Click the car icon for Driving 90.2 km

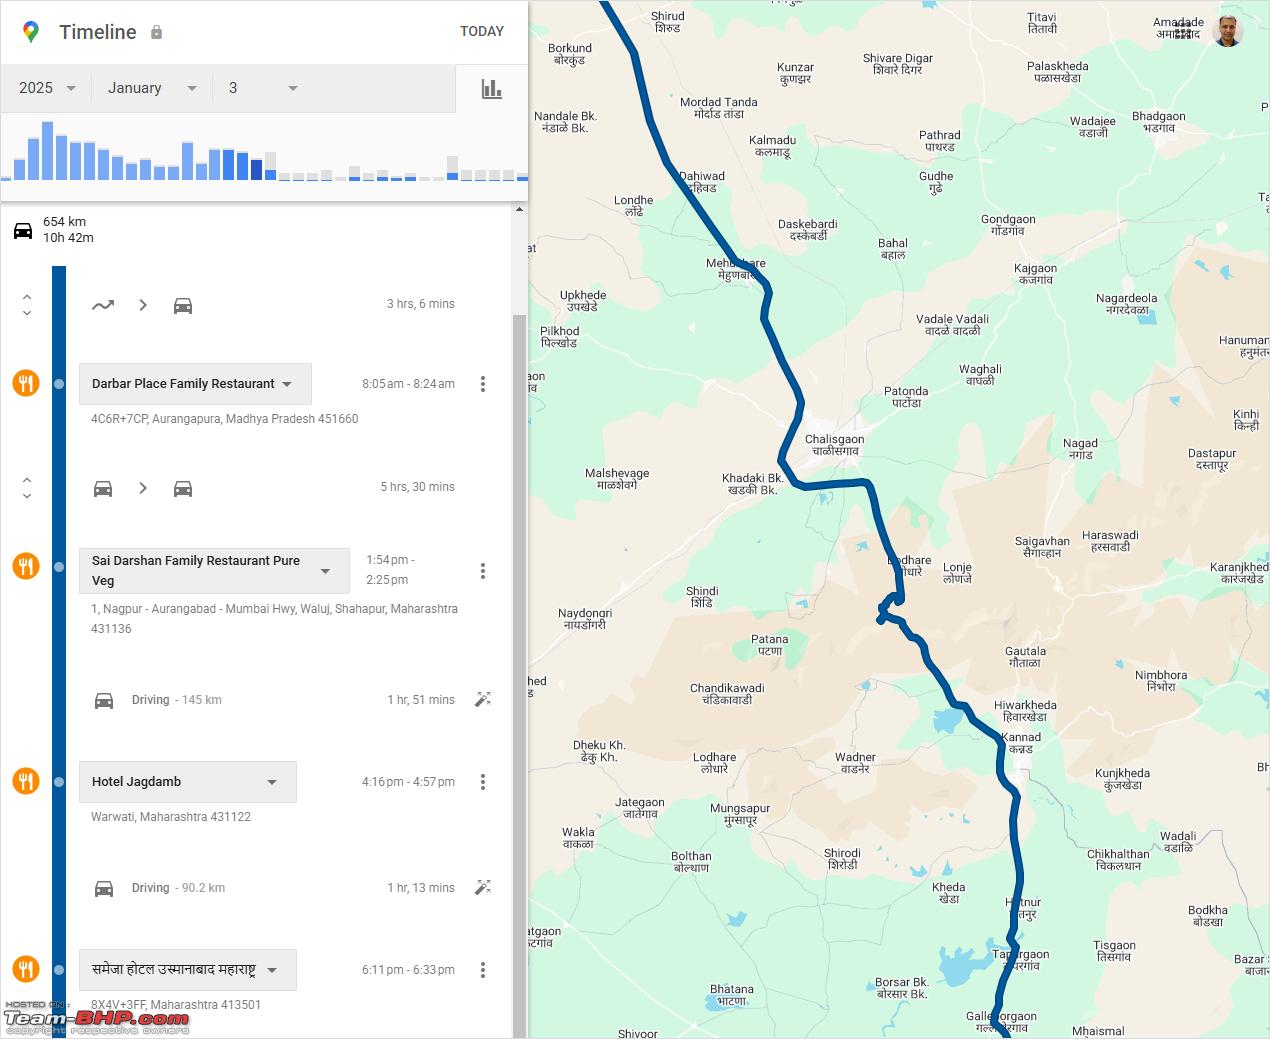[104, 888]
